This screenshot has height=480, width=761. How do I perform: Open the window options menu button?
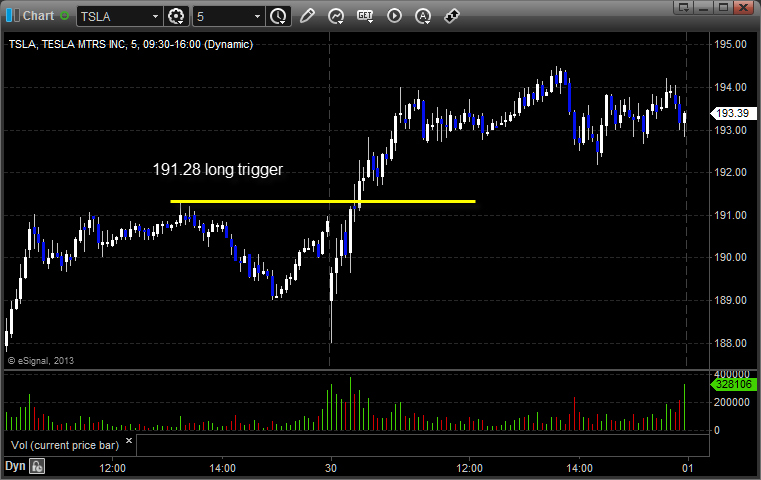684,7
